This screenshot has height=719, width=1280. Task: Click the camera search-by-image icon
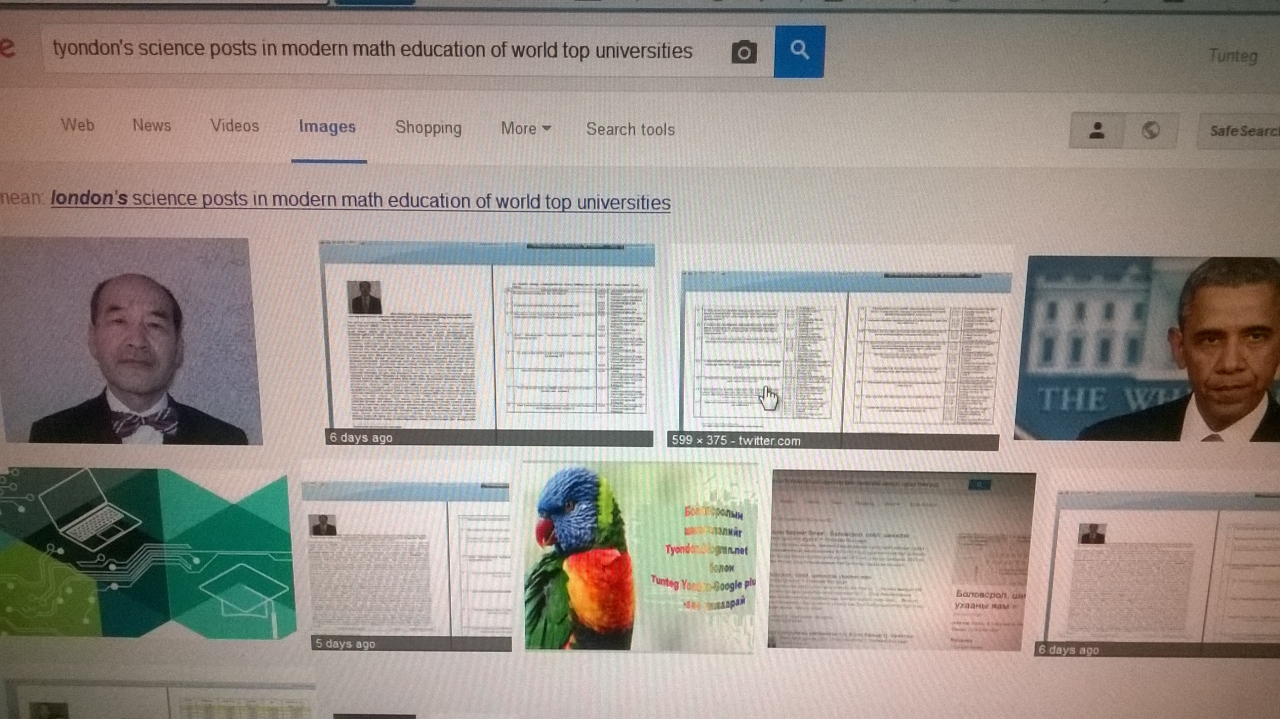coord(744,52)
